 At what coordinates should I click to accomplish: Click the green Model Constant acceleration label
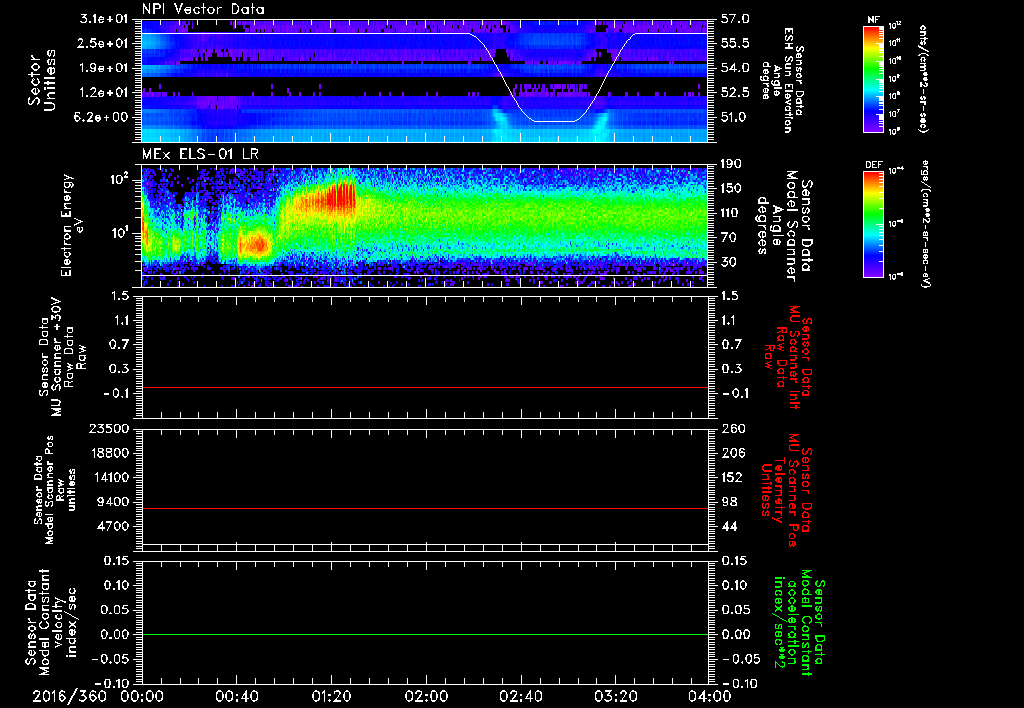point(799,623)
